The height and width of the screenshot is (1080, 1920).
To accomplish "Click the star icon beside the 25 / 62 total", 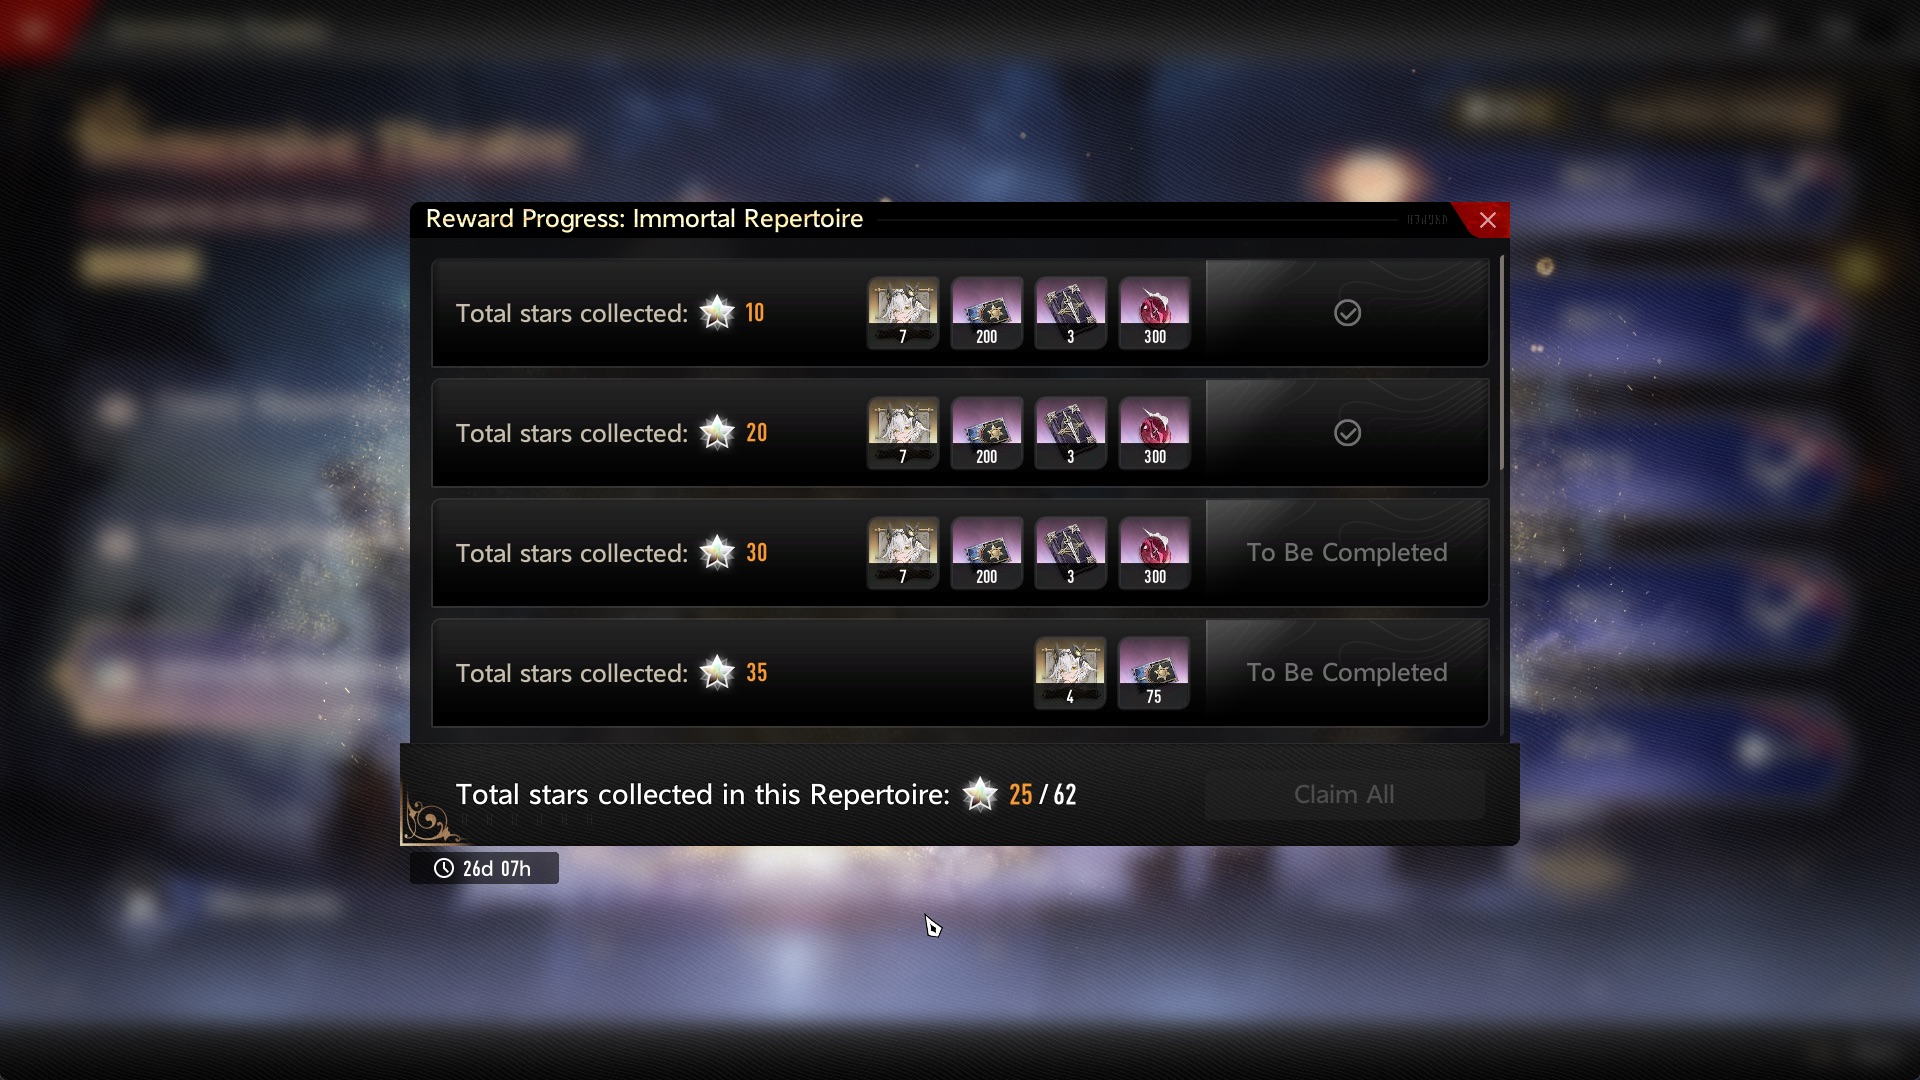I will point(980,795).
